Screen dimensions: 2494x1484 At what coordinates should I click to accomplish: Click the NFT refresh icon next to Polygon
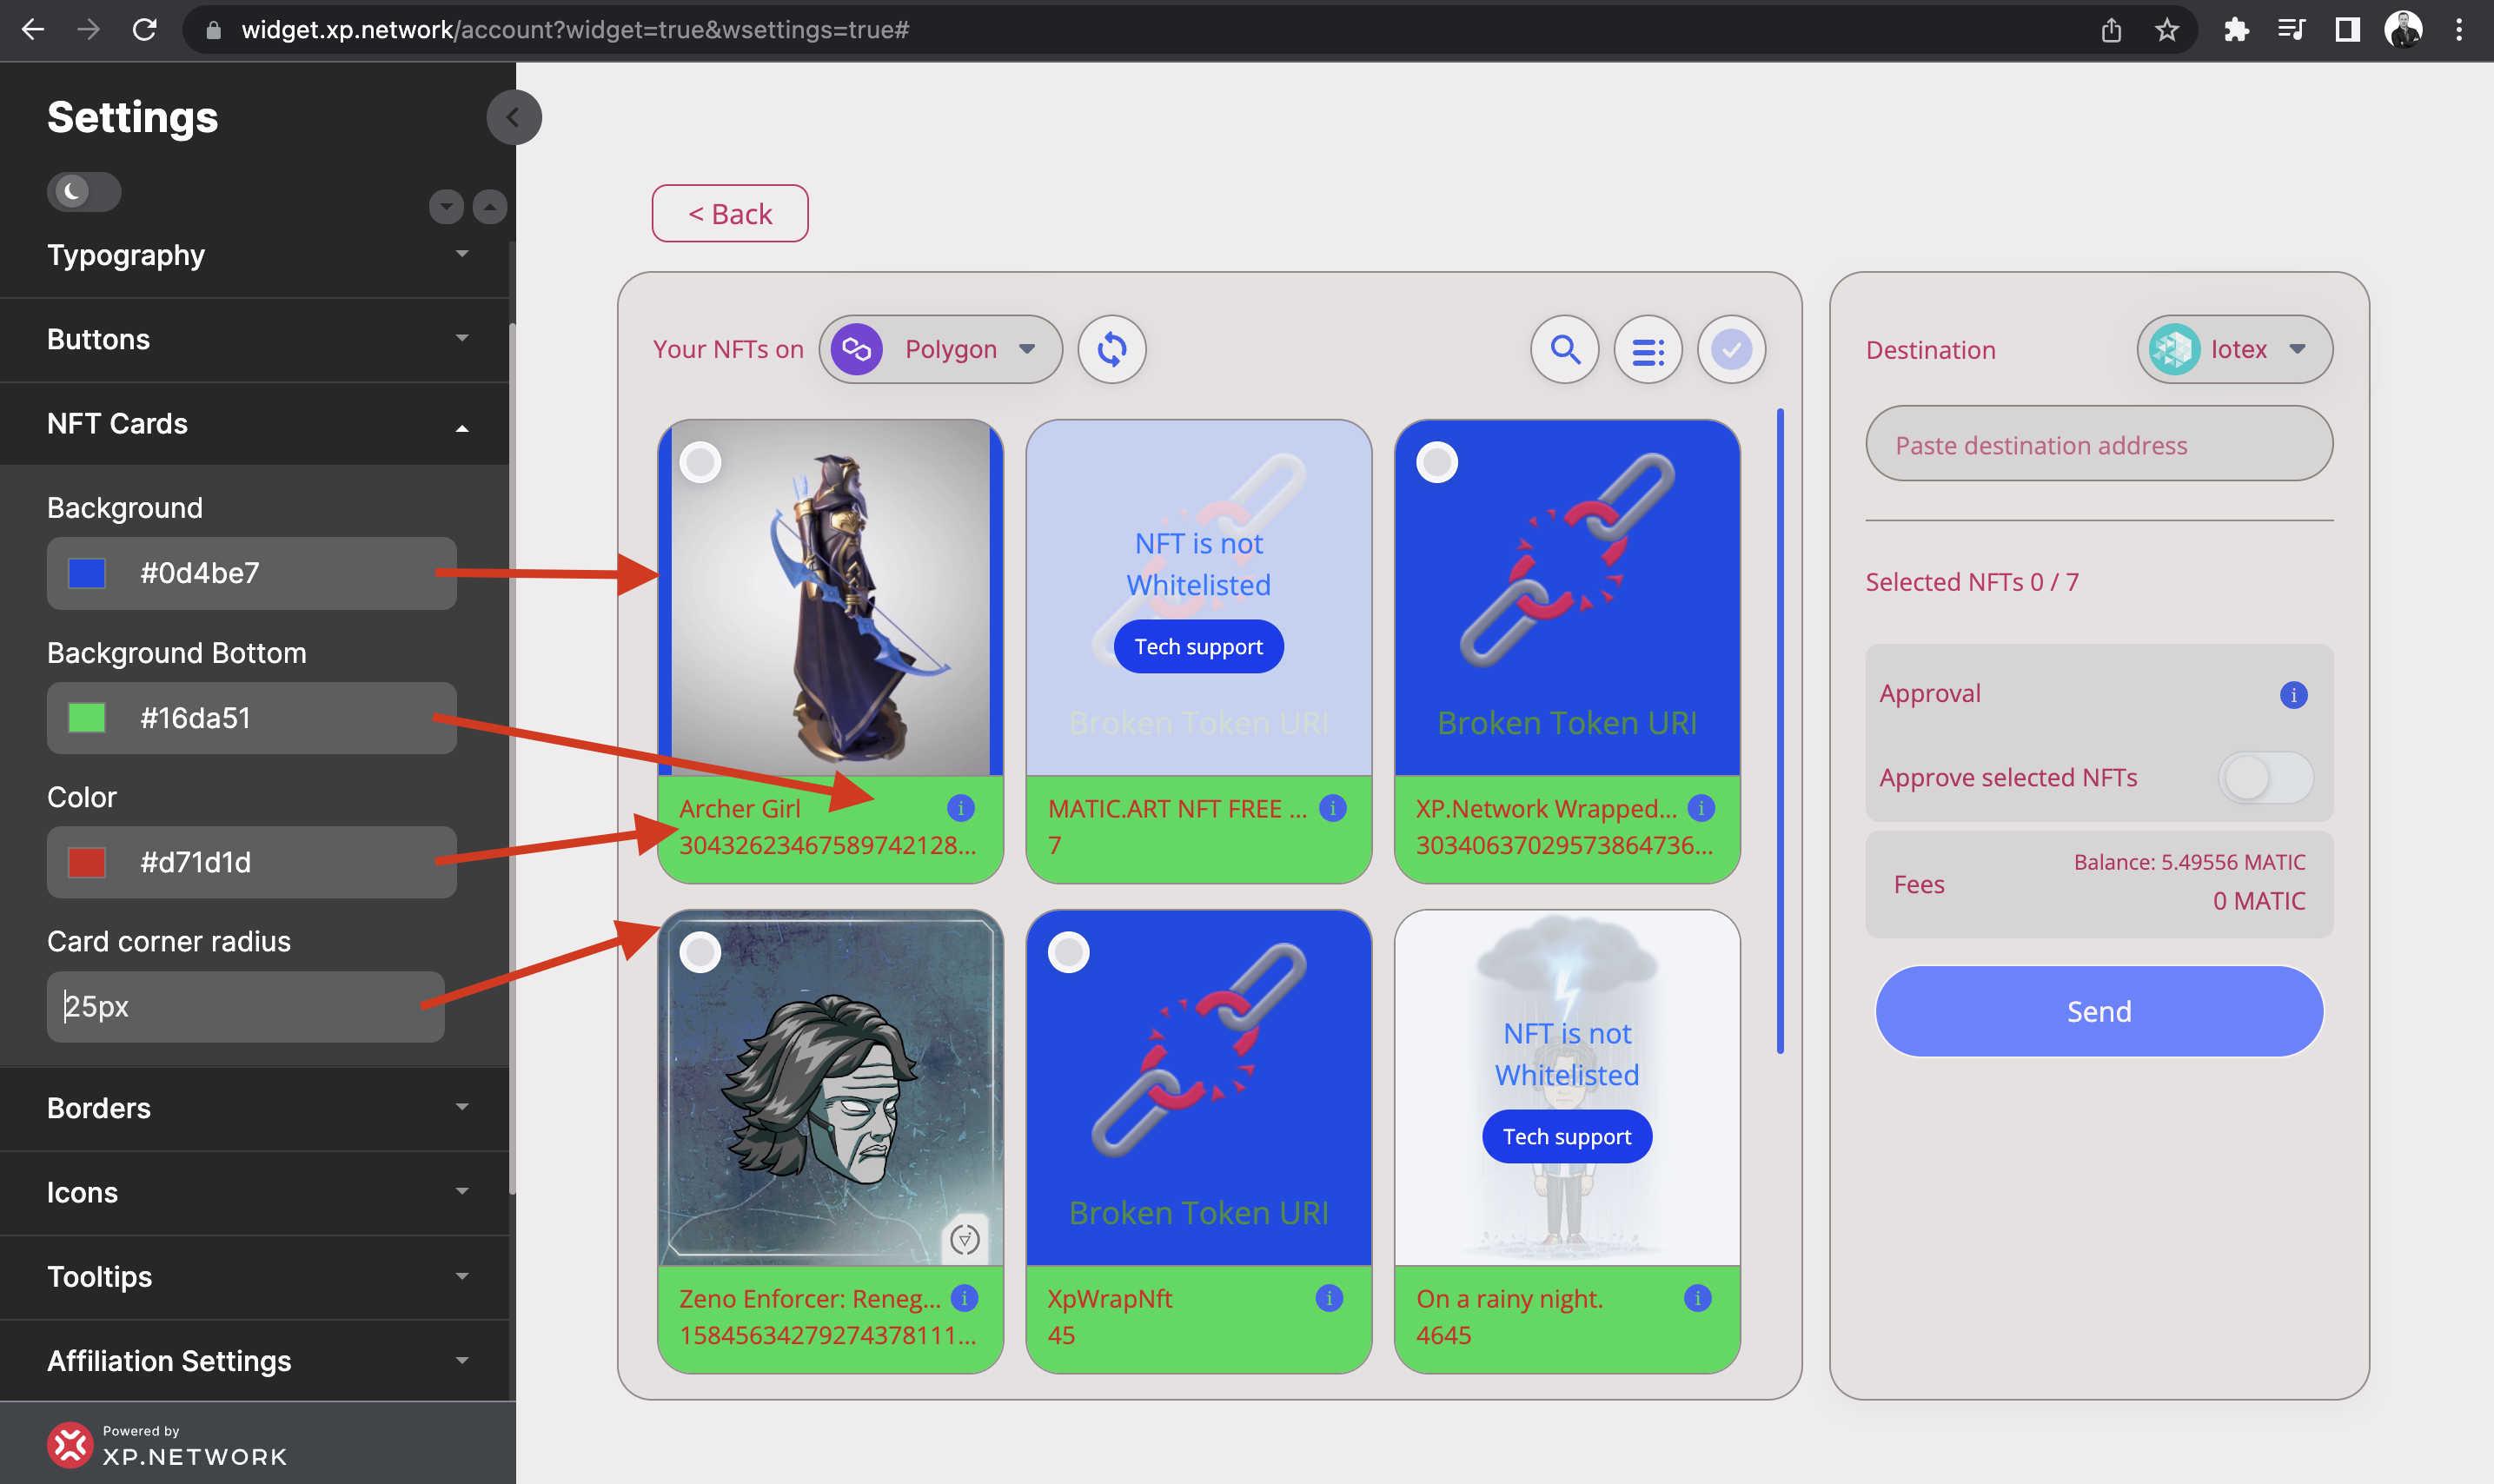click(x=1111, y=349)
